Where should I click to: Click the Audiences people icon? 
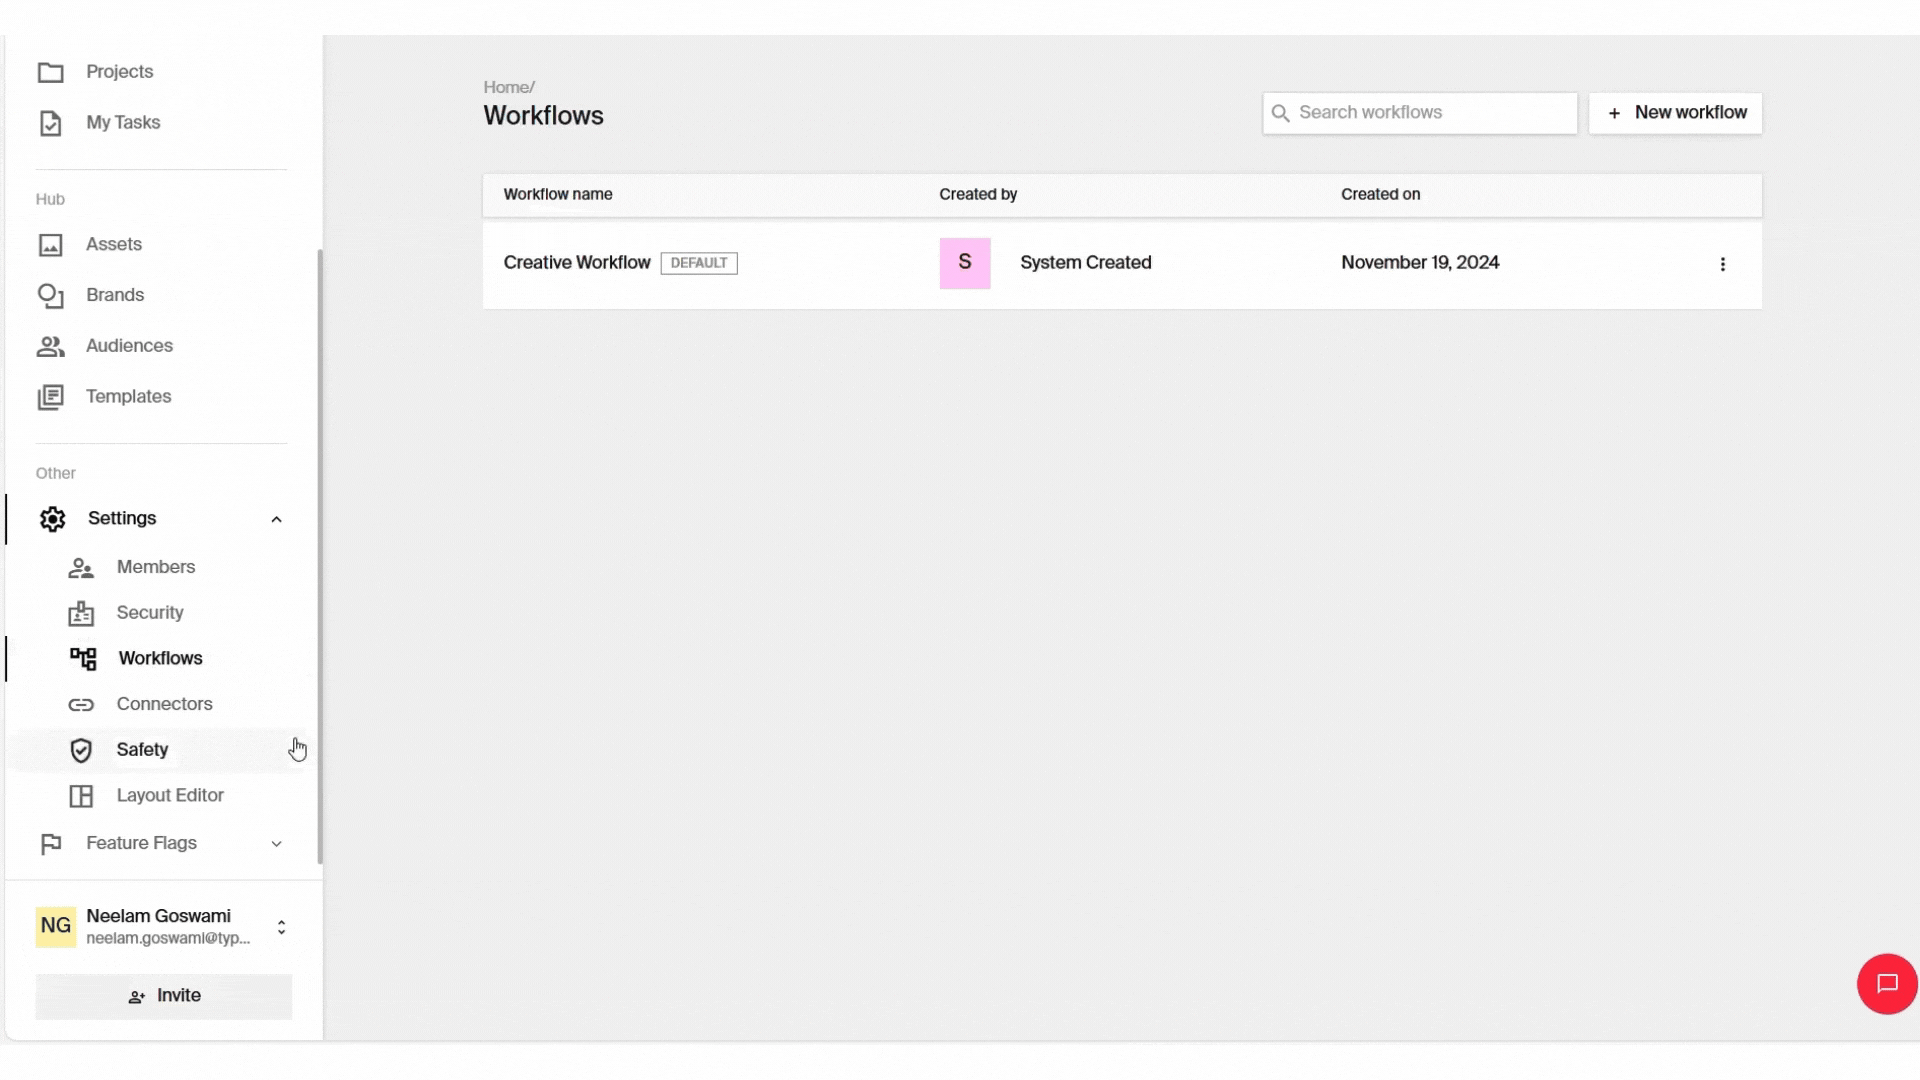coord(51,346)
